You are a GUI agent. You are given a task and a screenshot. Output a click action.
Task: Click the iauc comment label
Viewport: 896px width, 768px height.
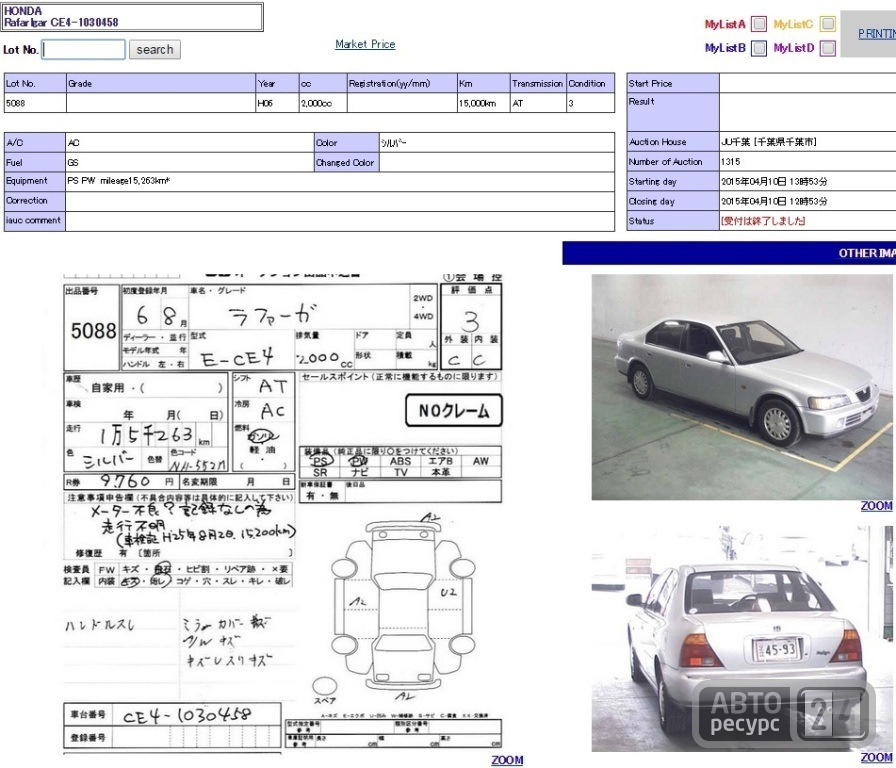[33, 220]
